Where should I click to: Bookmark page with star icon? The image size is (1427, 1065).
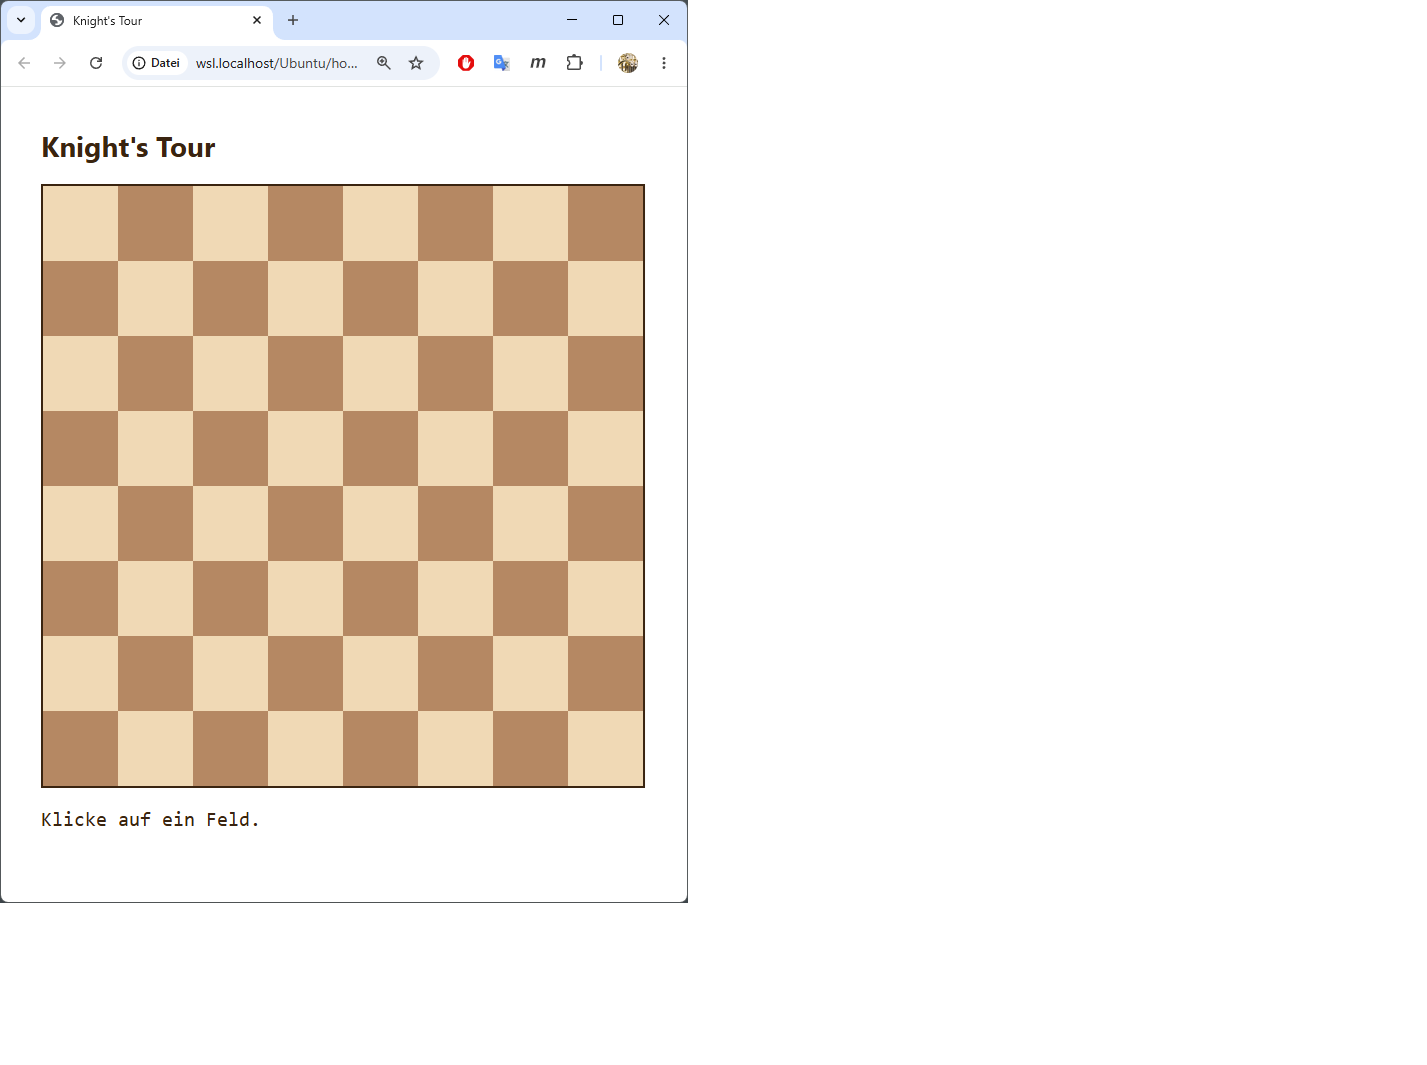pos(416,63)
